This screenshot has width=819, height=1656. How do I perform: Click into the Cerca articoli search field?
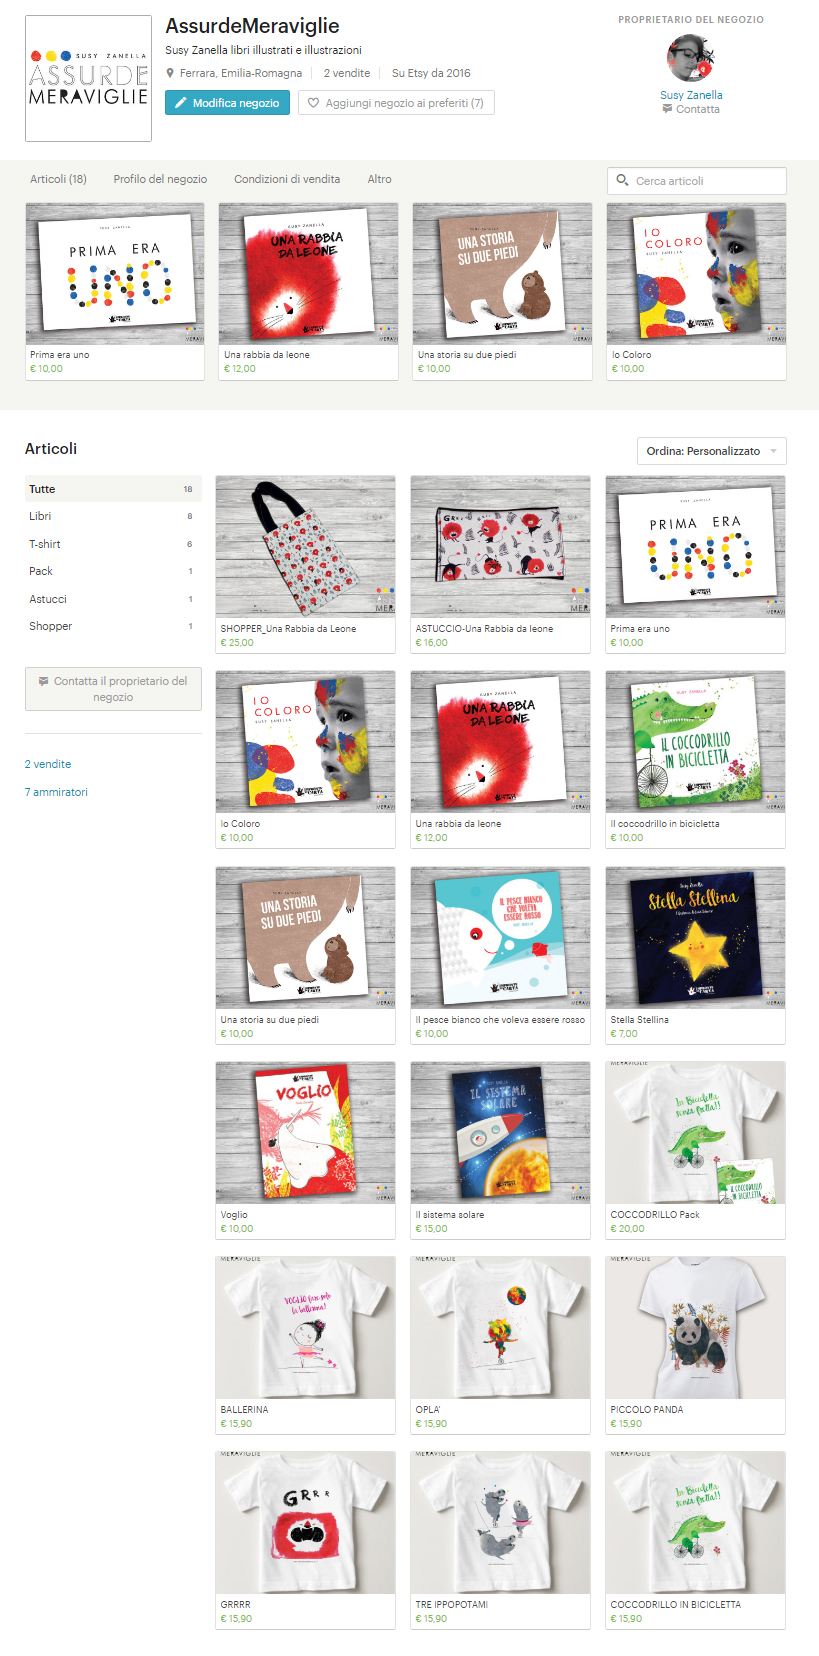[697, 180]
